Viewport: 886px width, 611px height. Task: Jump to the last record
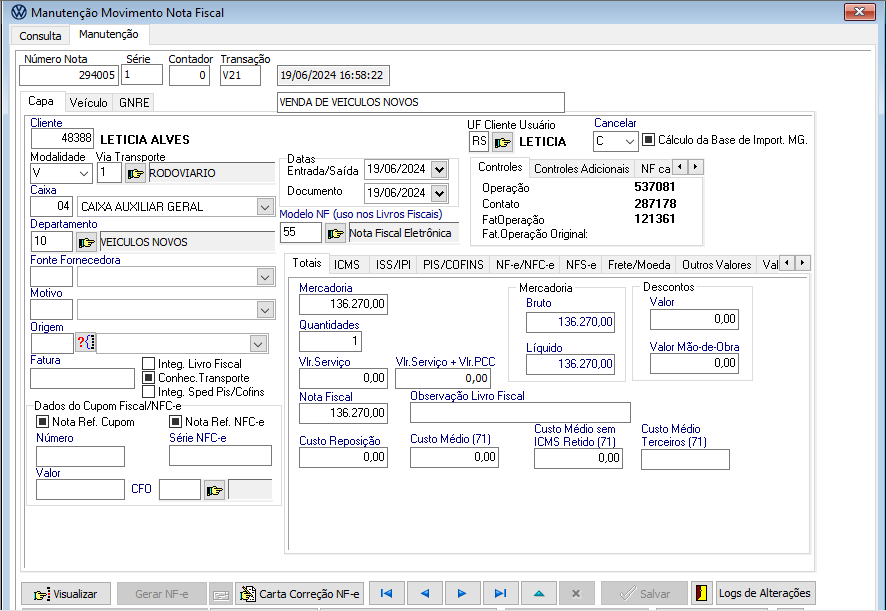pos(500,593)
